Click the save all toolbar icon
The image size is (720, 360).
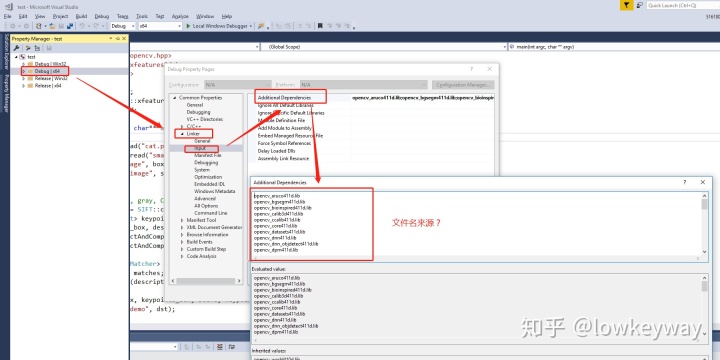click(x=70, y=26)
